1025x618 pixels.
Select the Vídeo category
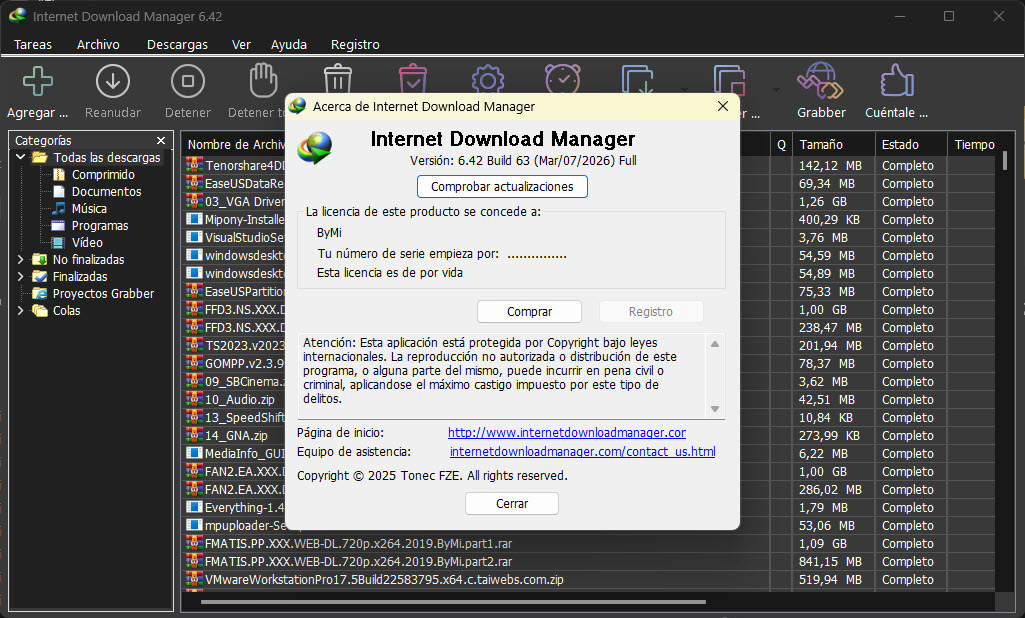[87, 243]
